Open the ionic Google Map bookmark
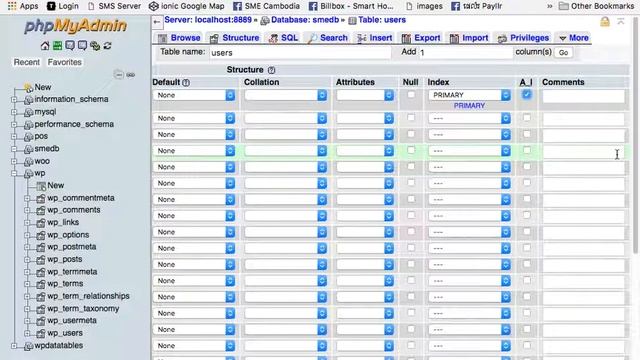The image size is (640, 360). pyautogui.click(x=187, y=6)
